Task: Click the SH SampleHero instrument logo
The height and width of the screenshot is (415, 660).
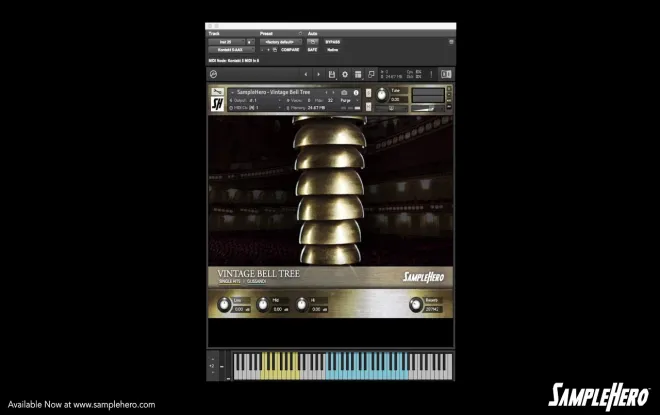Action: (x=218, y=104)
